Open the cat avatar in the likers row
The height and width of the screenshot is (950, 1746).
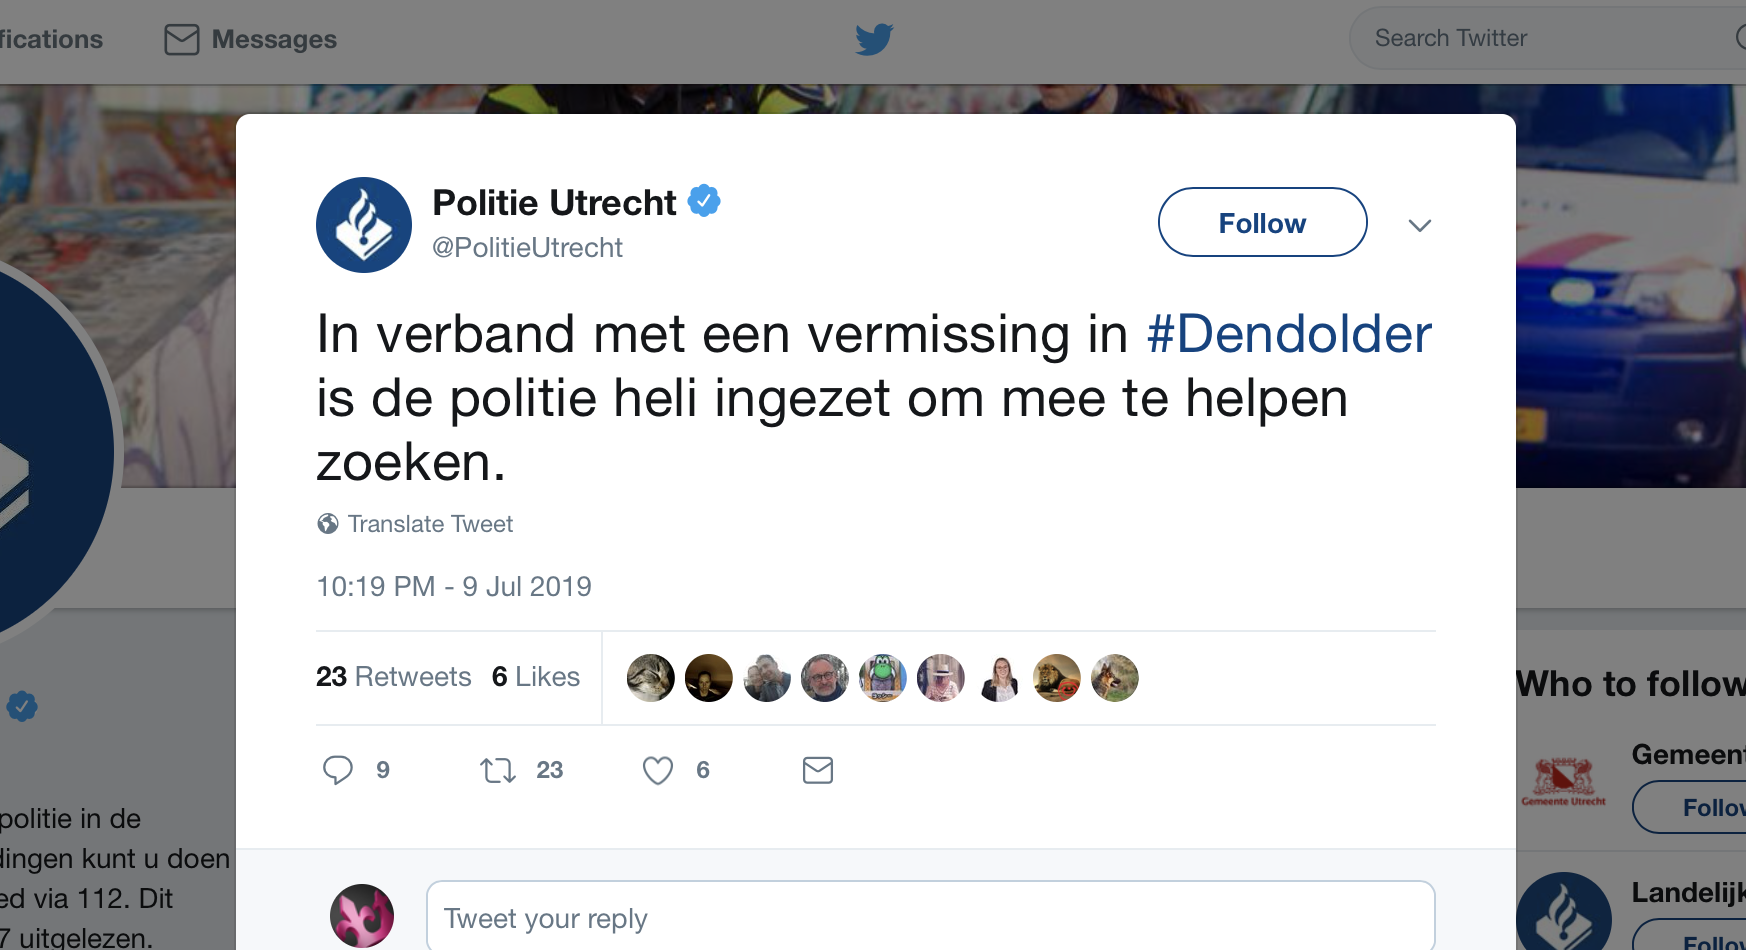click(651, 678)
